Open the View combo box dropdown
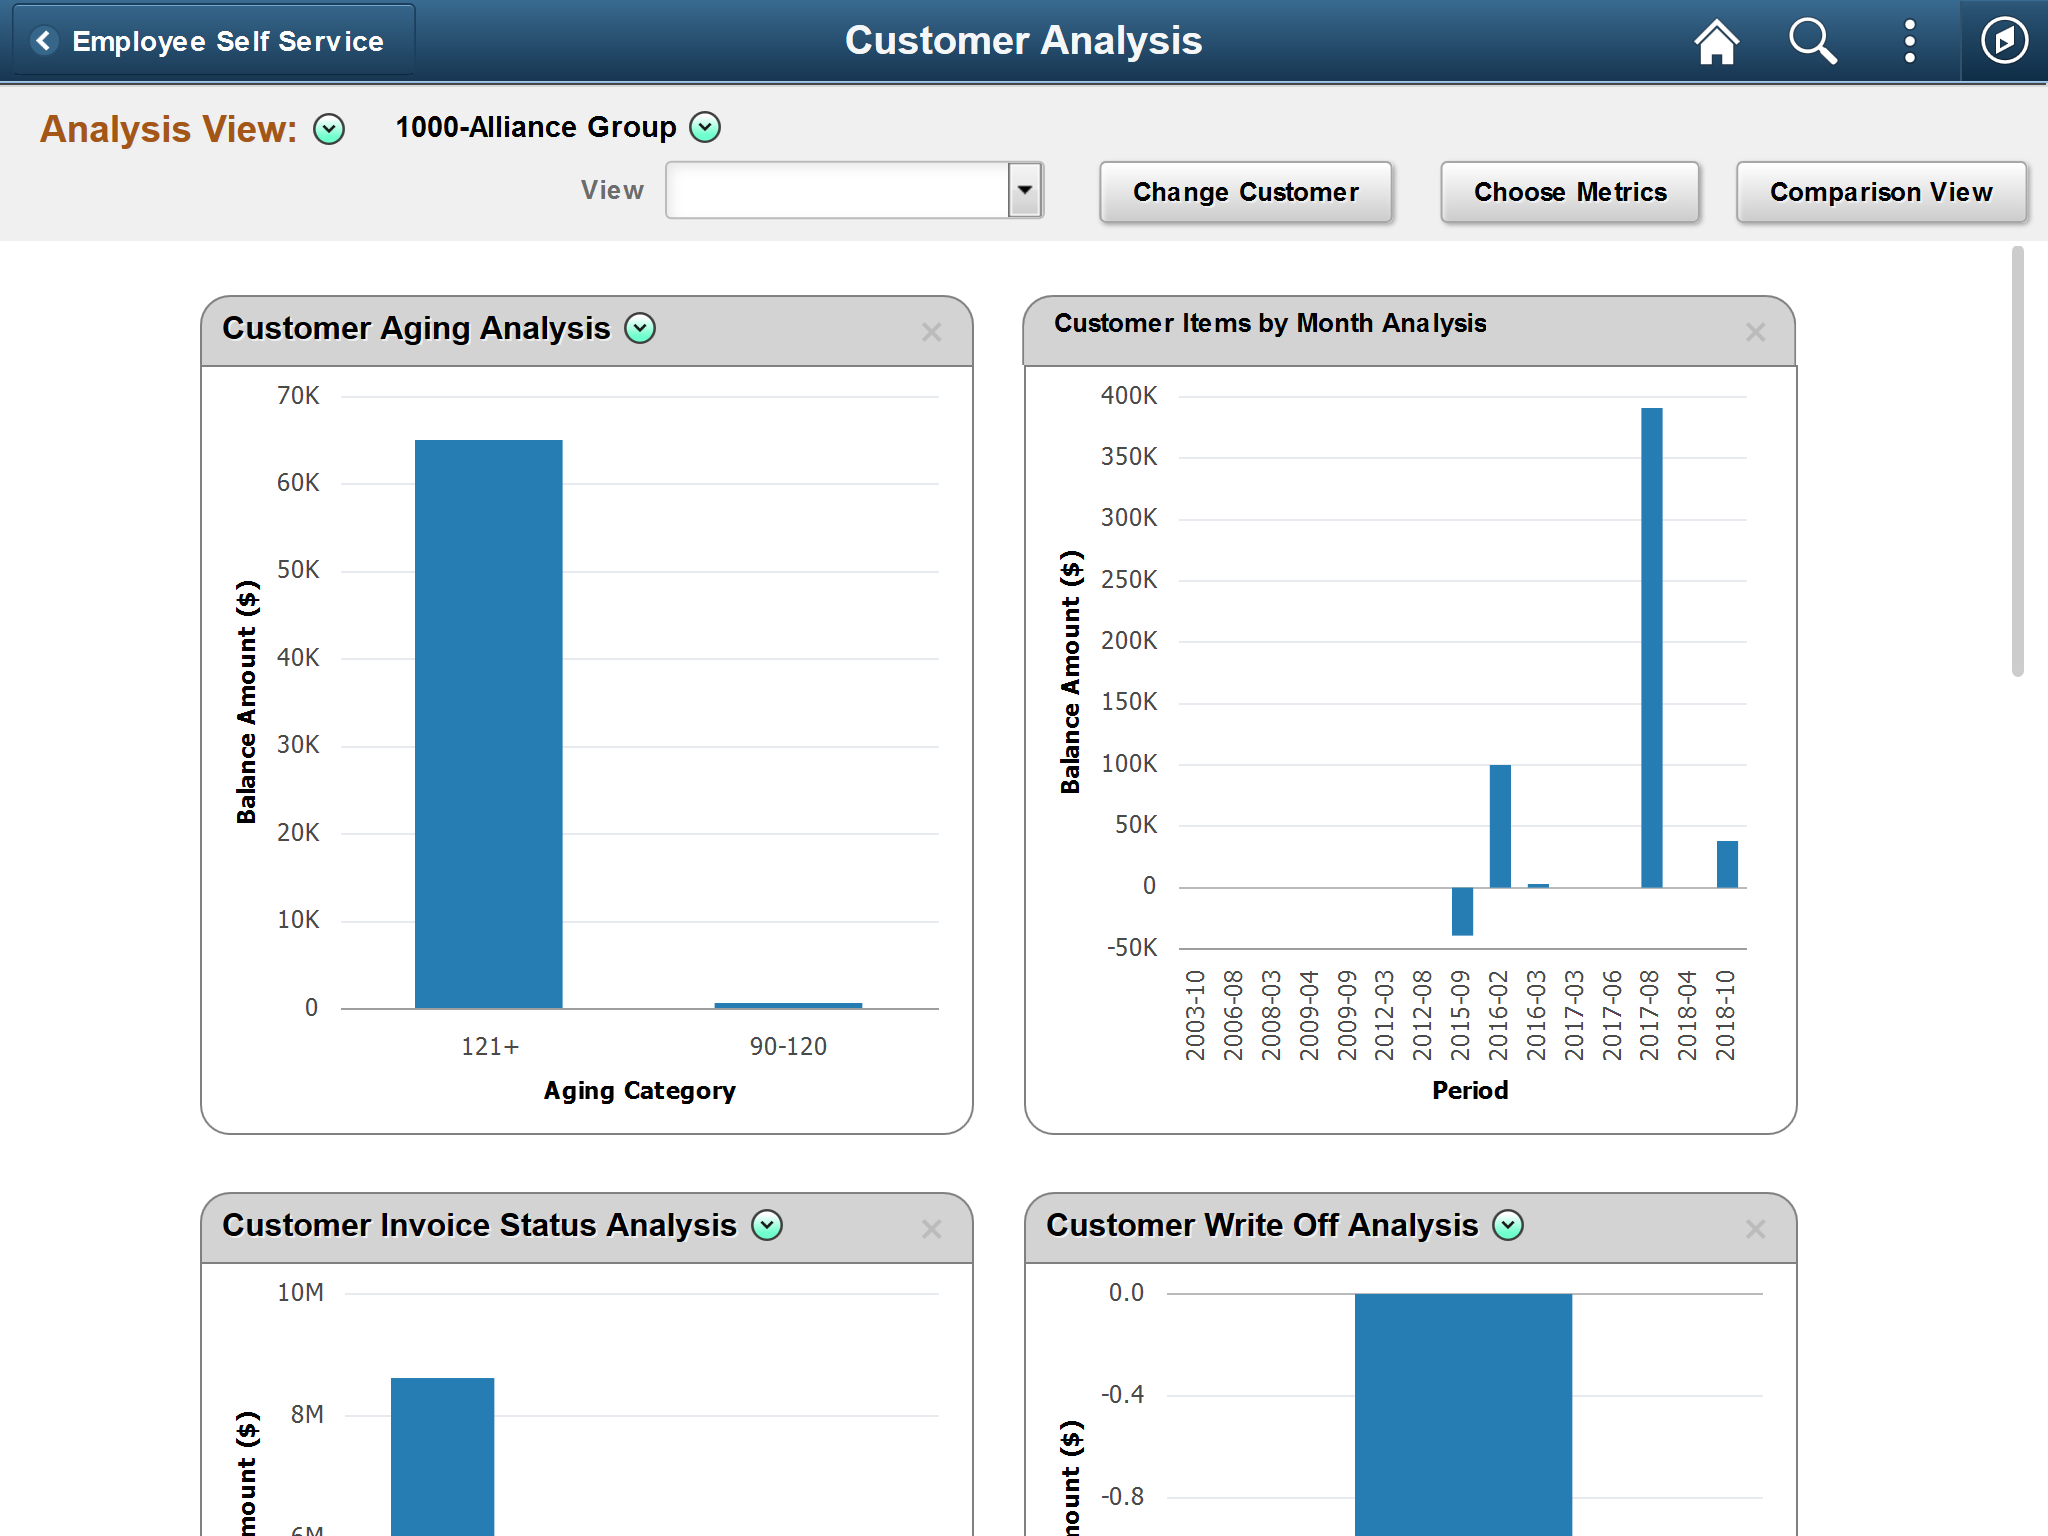This screenshot has width=2048, height=1536. 1025,190
